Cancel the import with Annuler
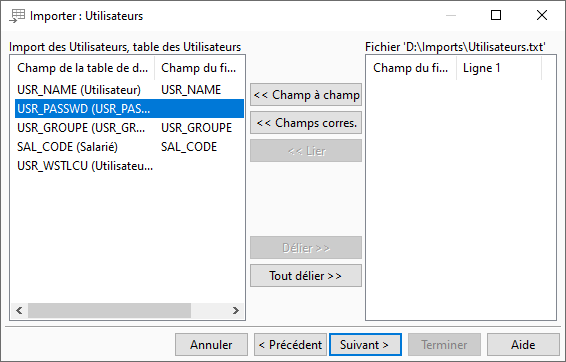The image size is (566, 362). 212,345
